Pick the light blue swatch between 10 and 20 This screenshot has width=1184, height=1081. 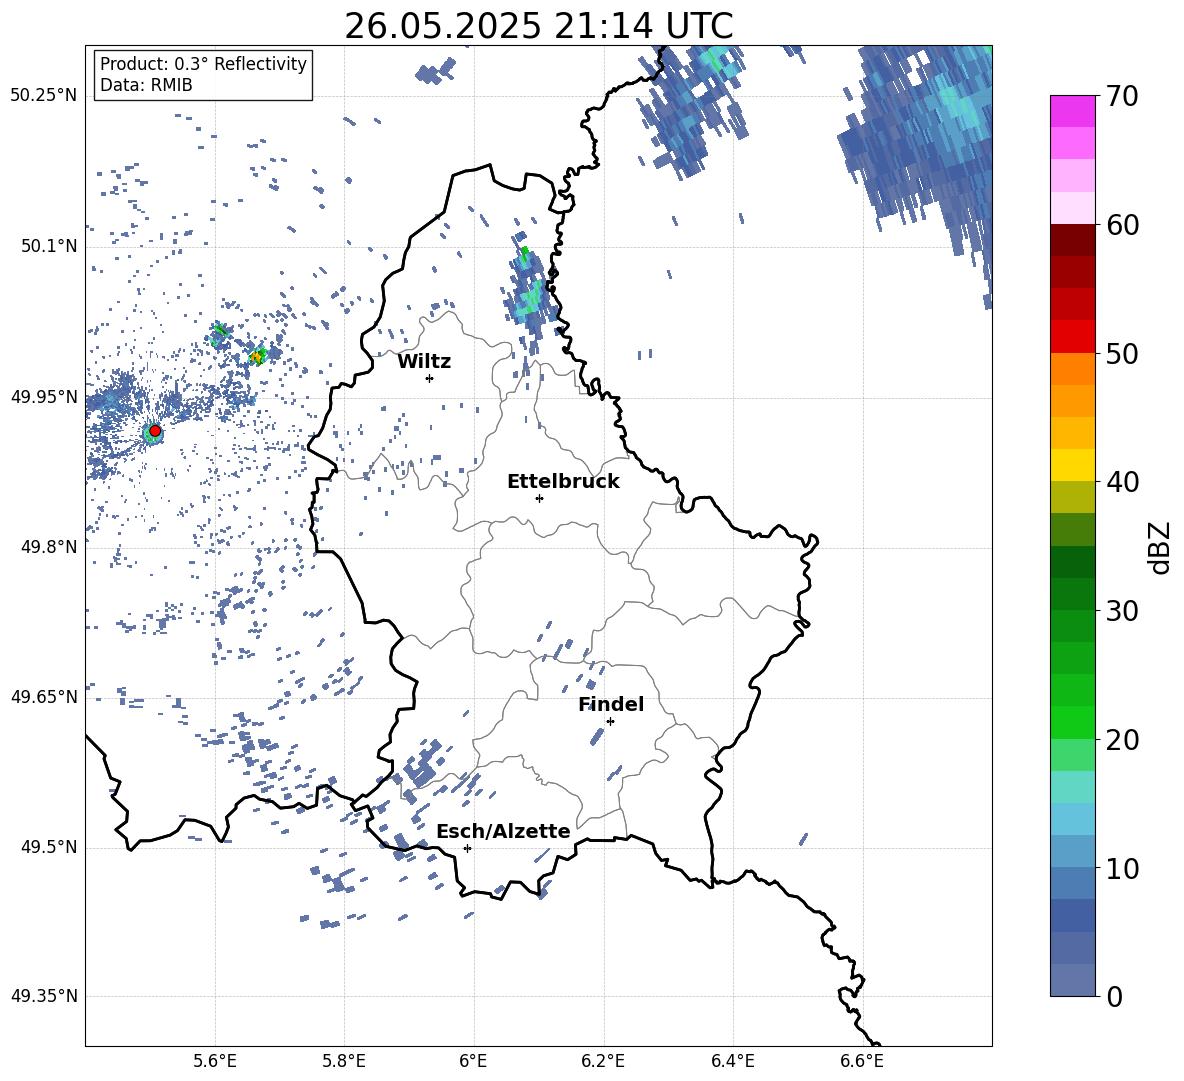[1072, 819]
